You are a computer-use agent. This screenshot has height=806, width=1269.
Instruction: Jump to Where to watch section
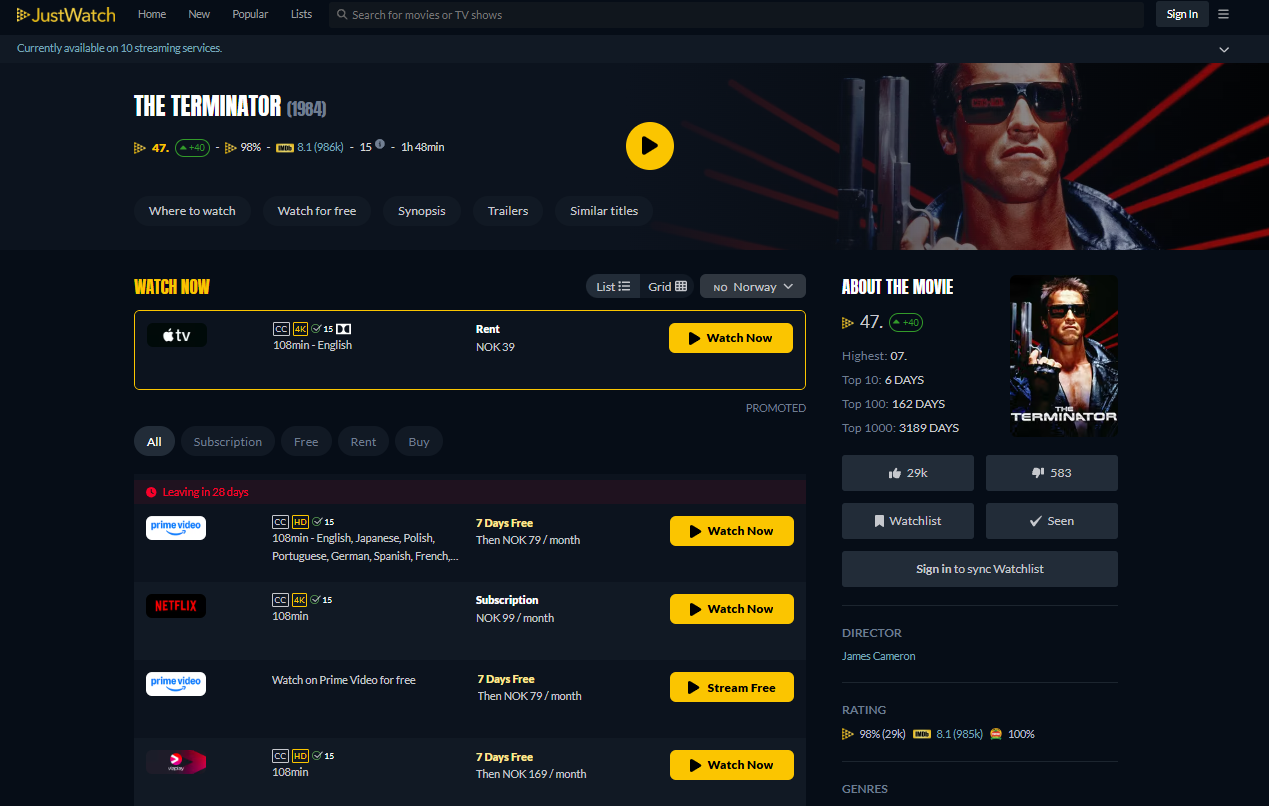tap(192, 211)
